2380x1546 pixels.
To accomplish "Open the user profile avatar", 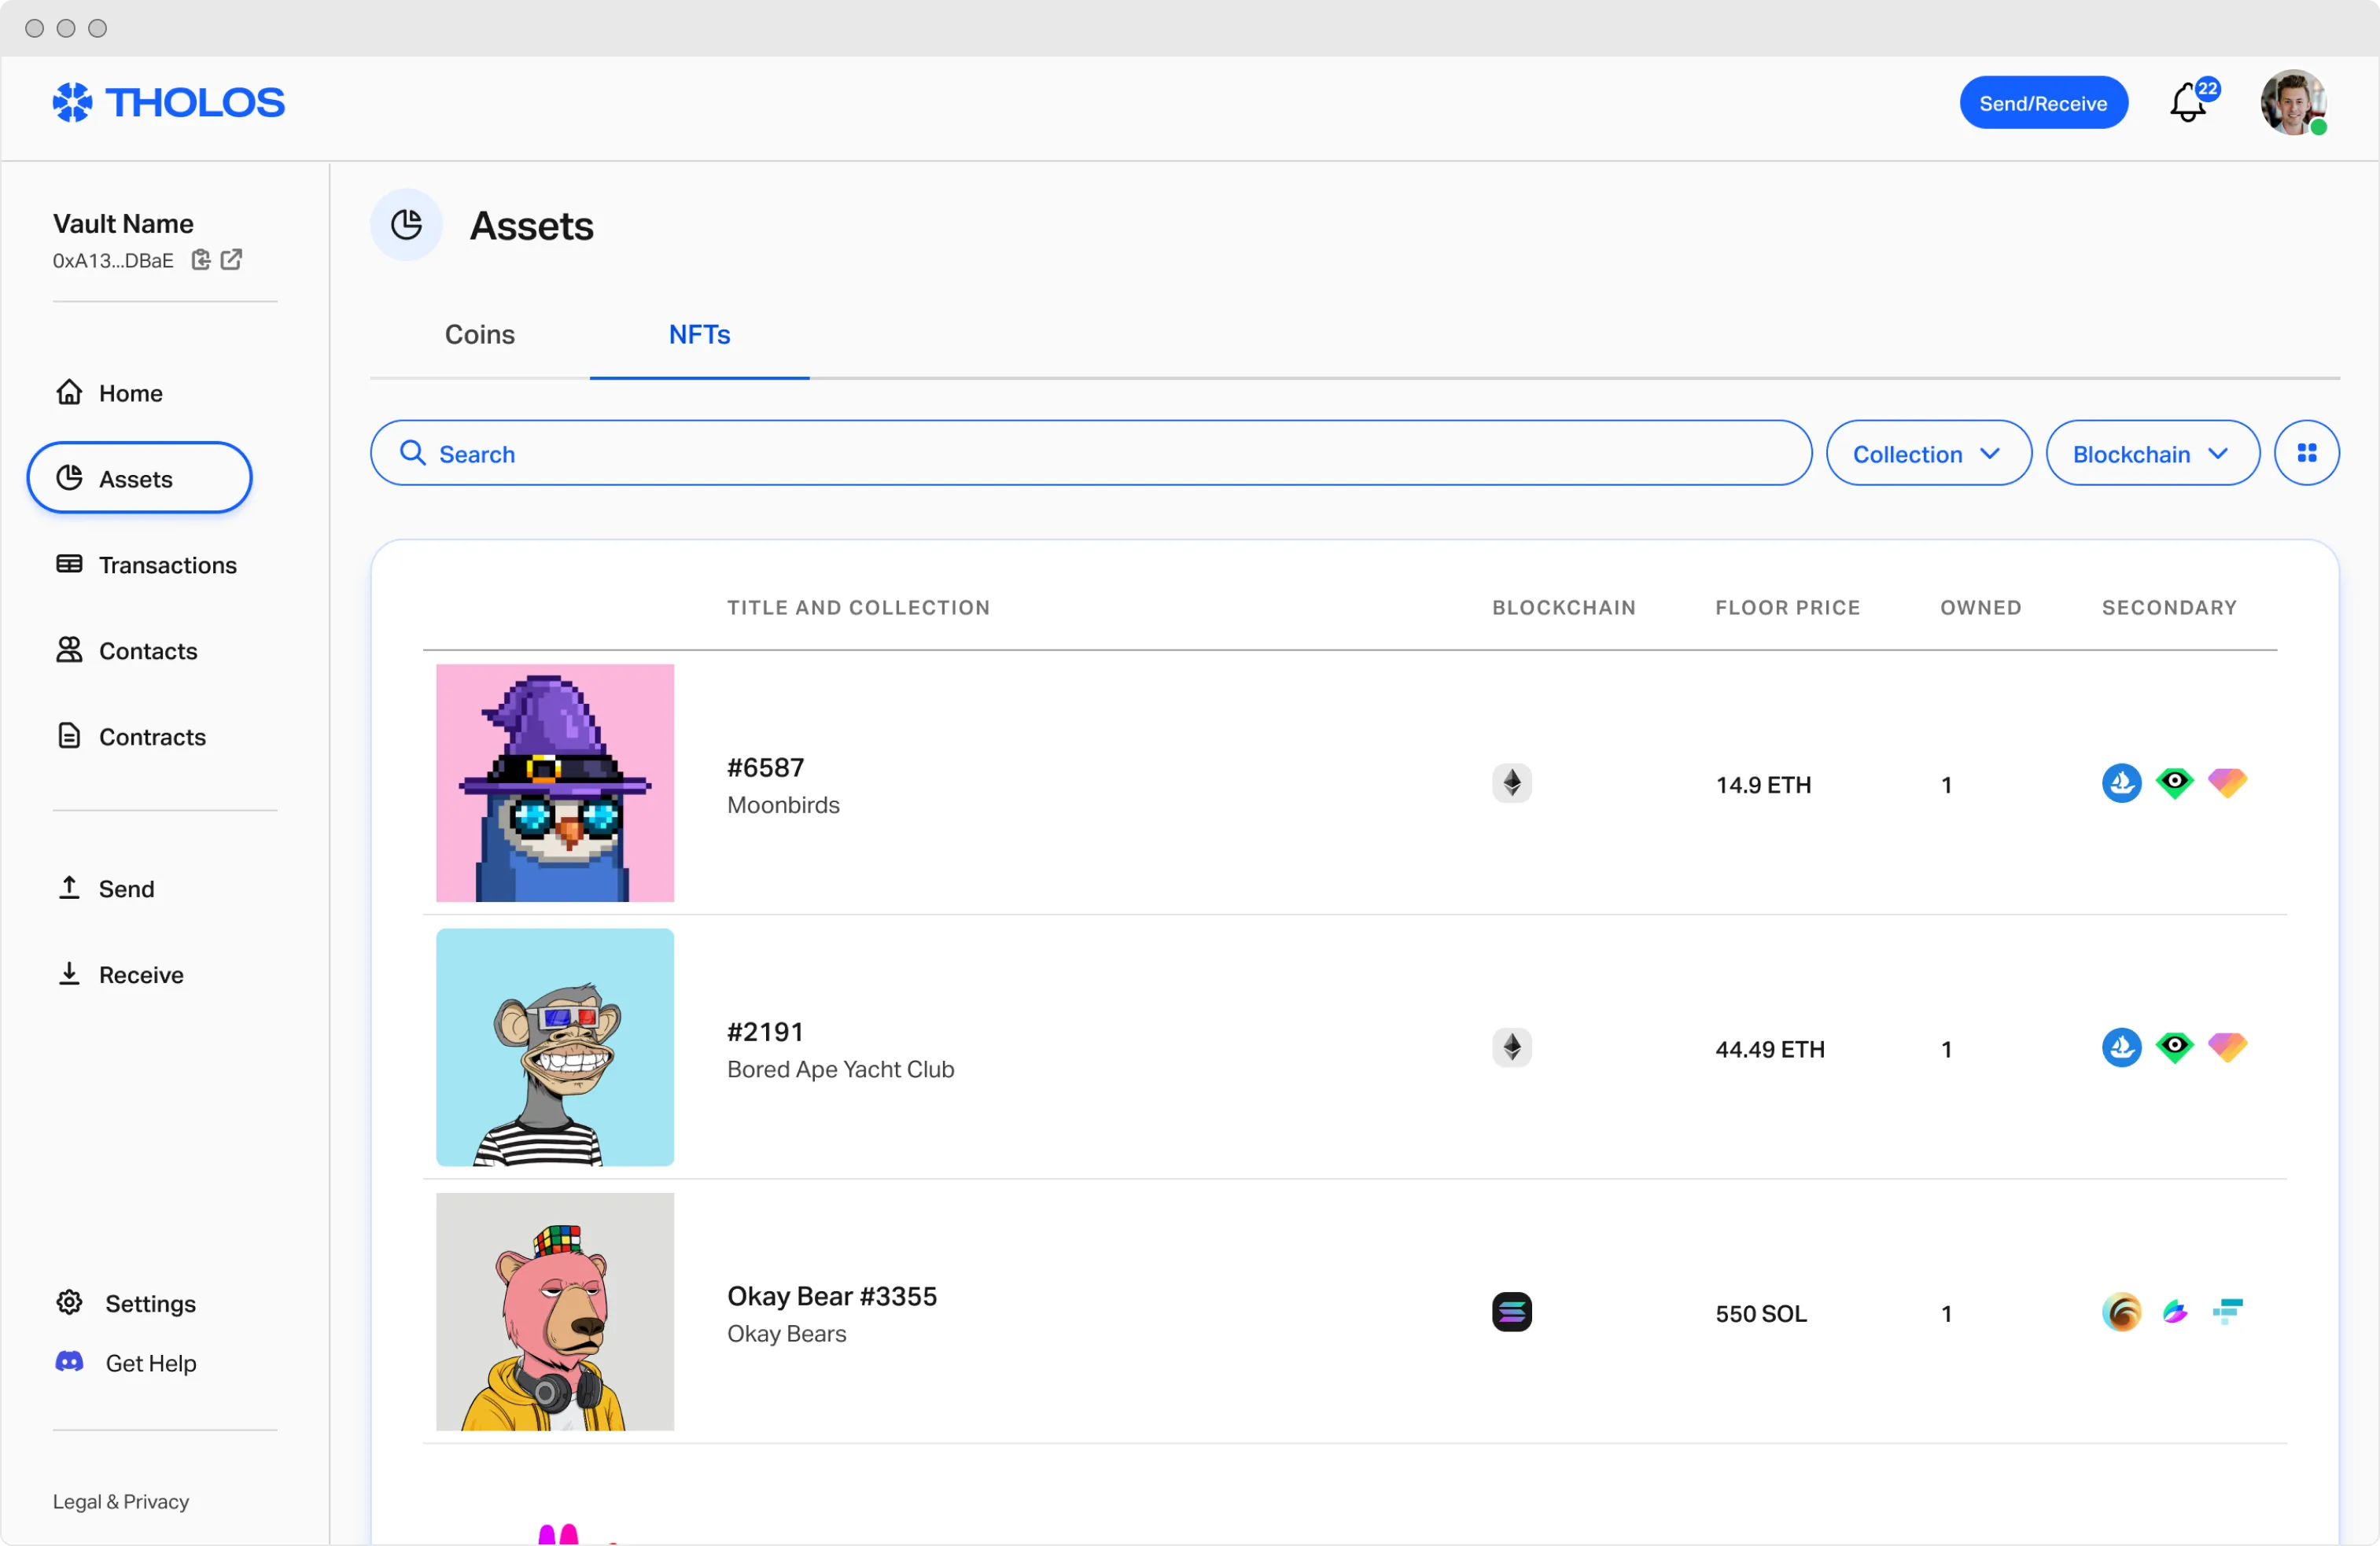I will [2292, 102].
